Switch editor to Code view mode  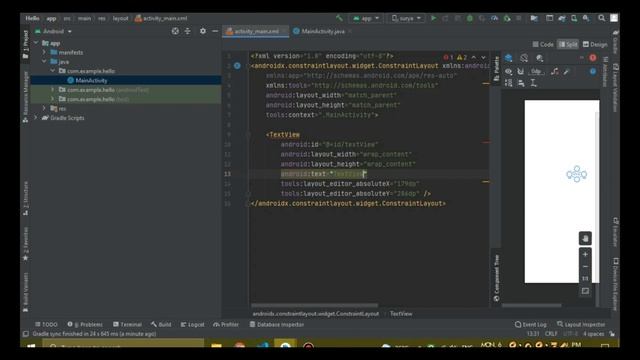pos(543,44)
